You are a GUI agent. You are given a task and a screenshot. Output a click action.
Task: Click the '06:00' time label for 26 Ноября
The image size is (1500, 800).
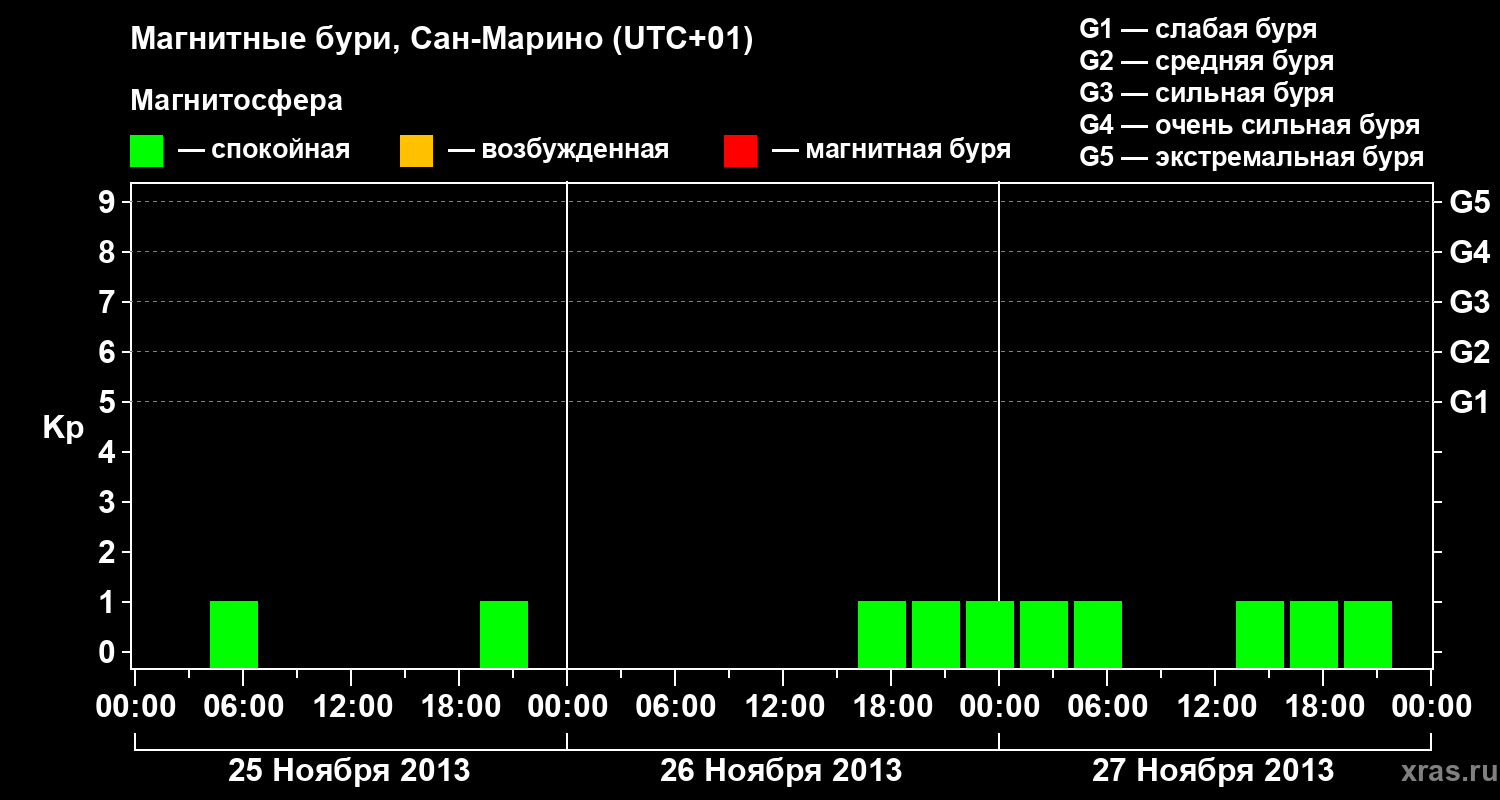(675, 707)
